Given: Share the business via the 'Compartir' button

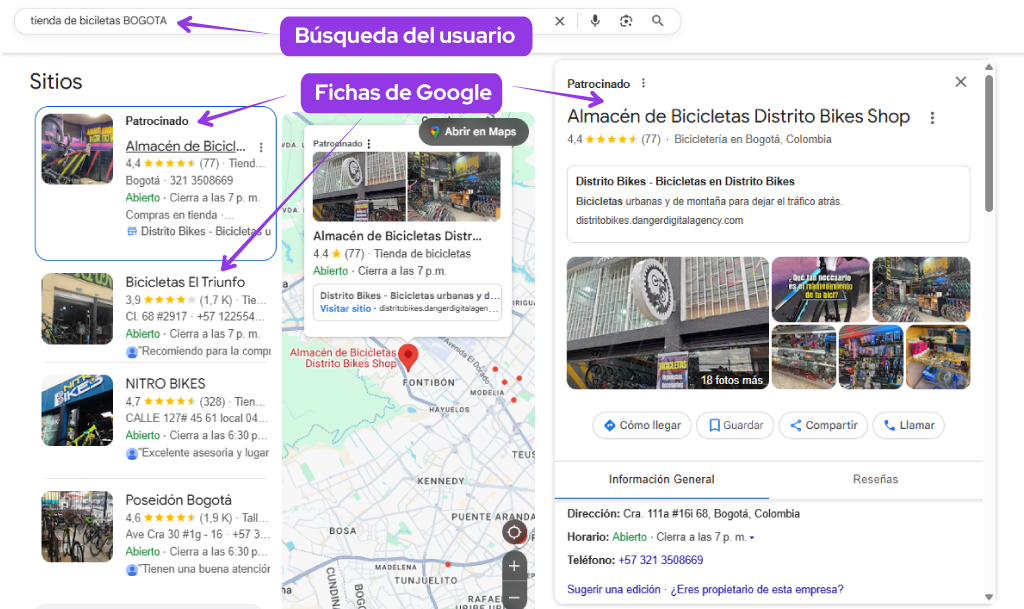Looking at the screenshot, I should pyautogui.click(x=822, y=425).
